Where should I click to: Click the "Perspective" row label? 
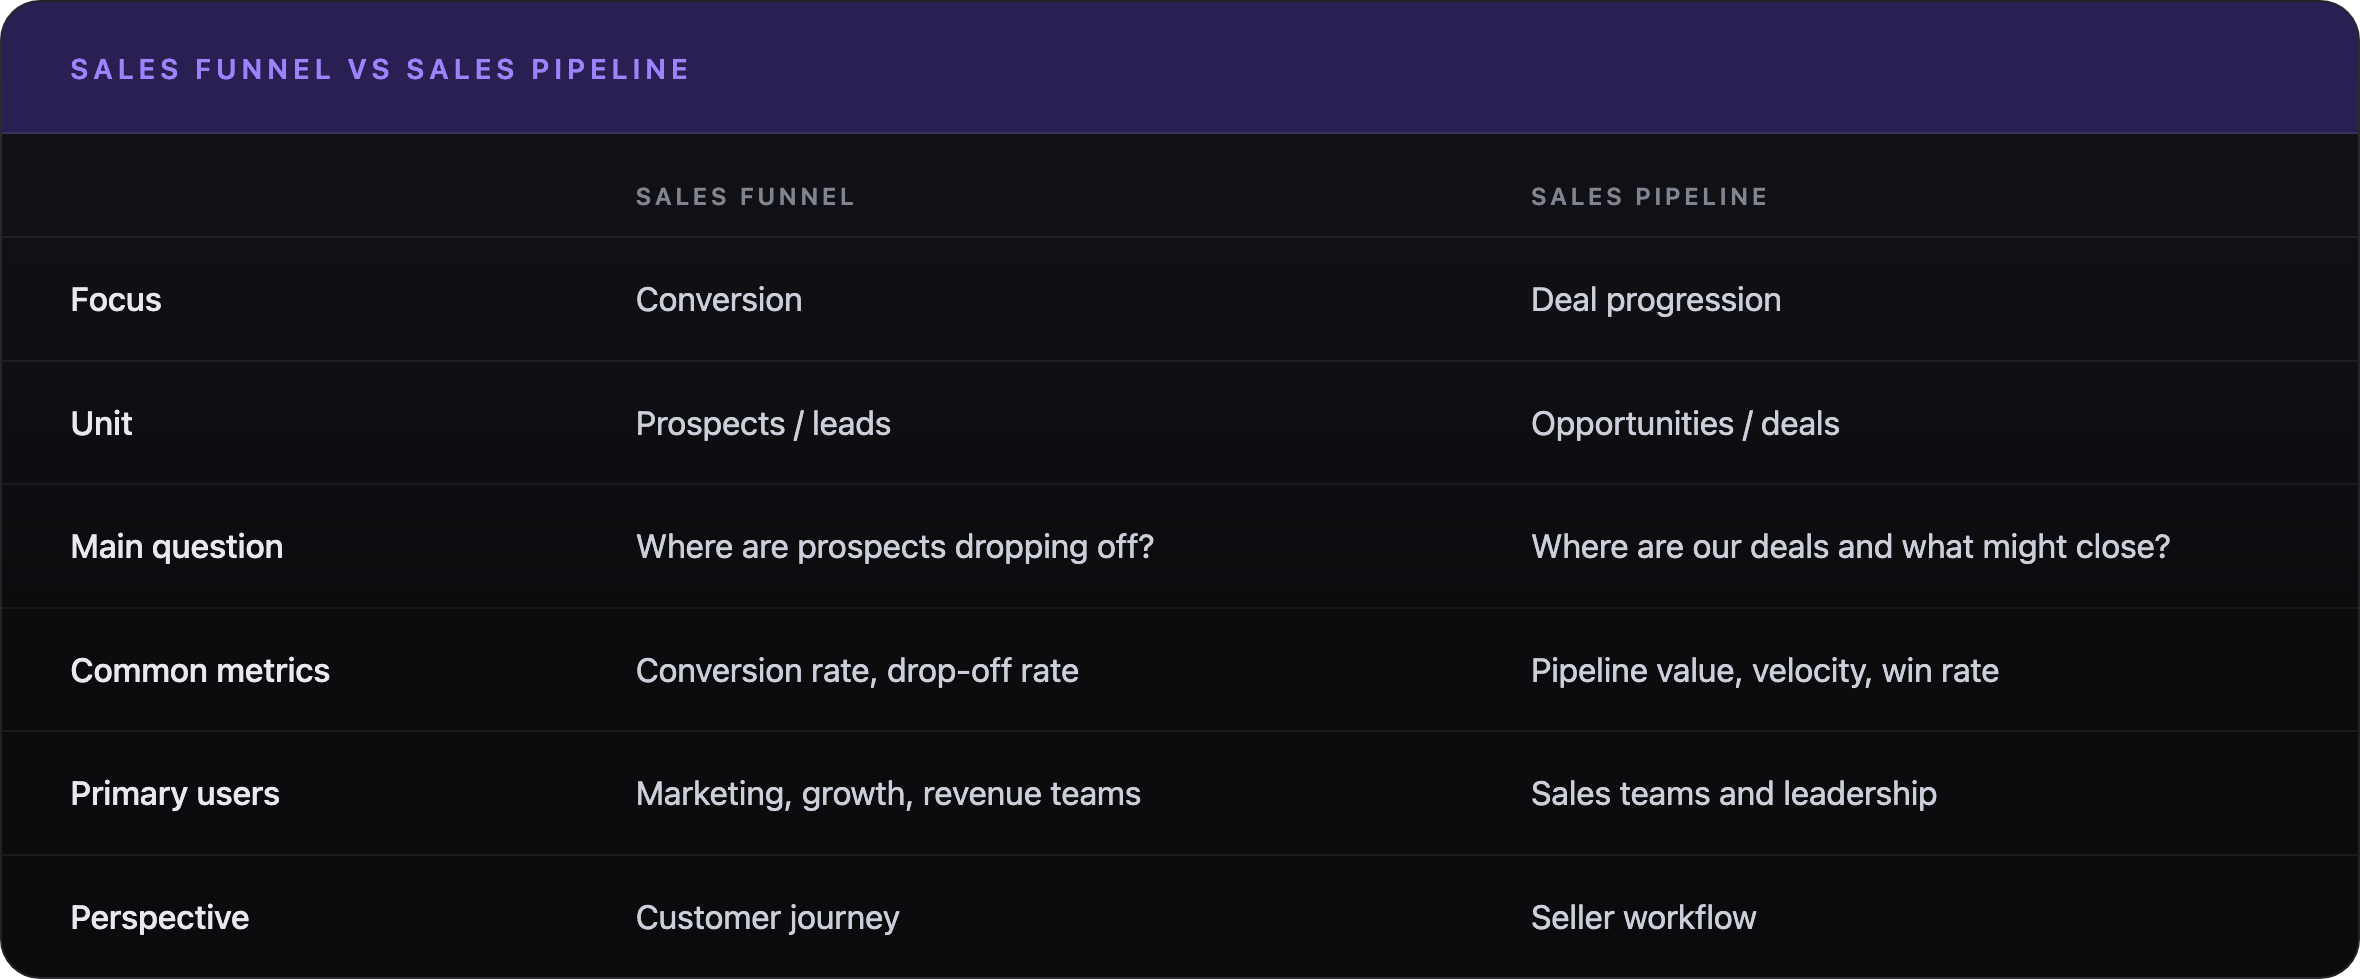point(160,918)
